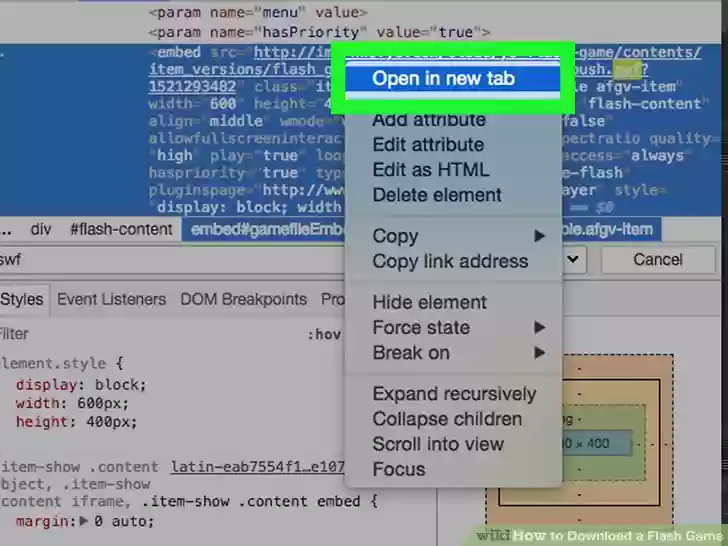Click the box model content size cell
The height and width of the screenshot is (546, 728).
coord(597,443)
